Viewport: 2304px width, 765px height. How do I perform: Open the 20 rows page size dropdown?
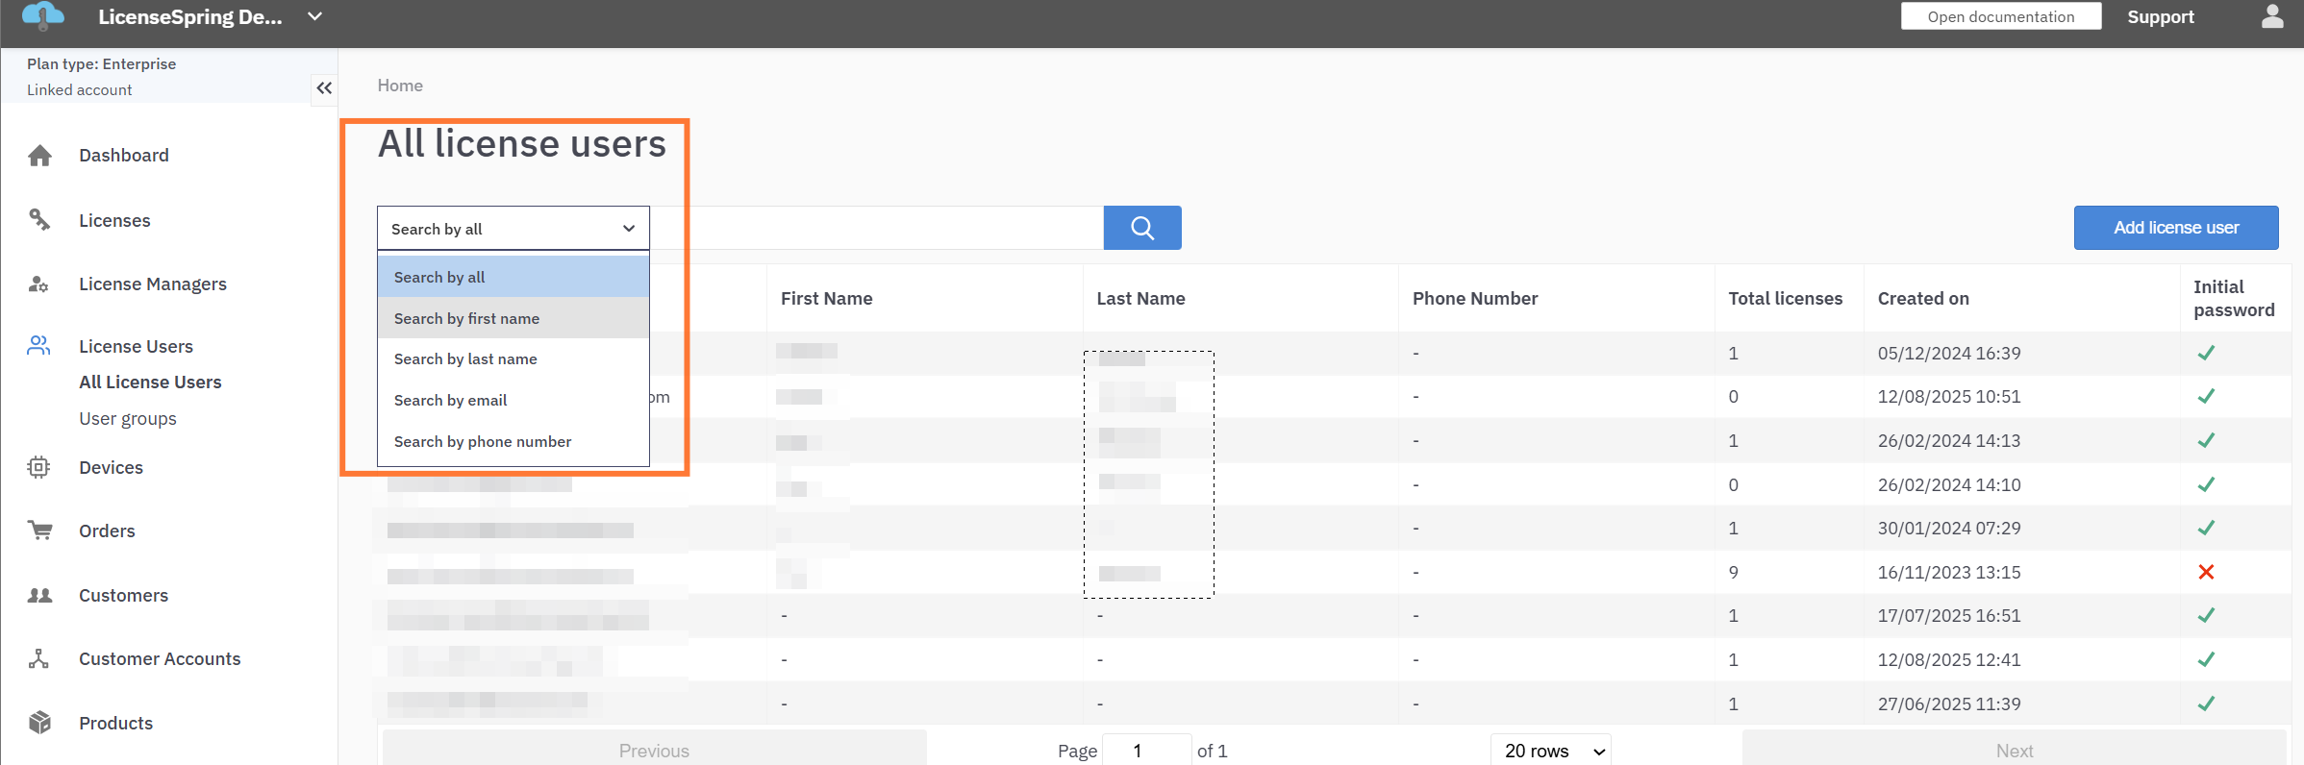point(1551,750)
